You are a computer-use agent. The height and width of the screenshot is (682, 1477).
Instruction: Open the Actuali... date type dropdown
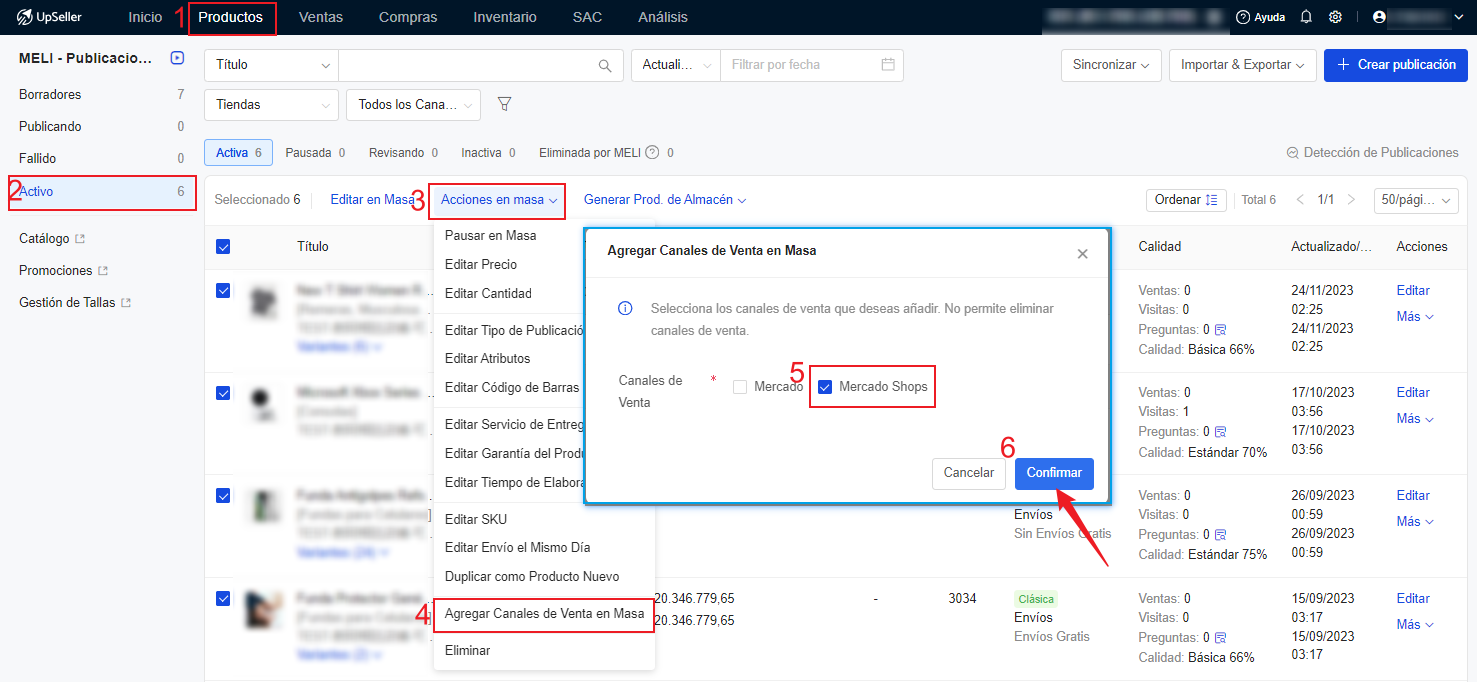tap(676, 65)
